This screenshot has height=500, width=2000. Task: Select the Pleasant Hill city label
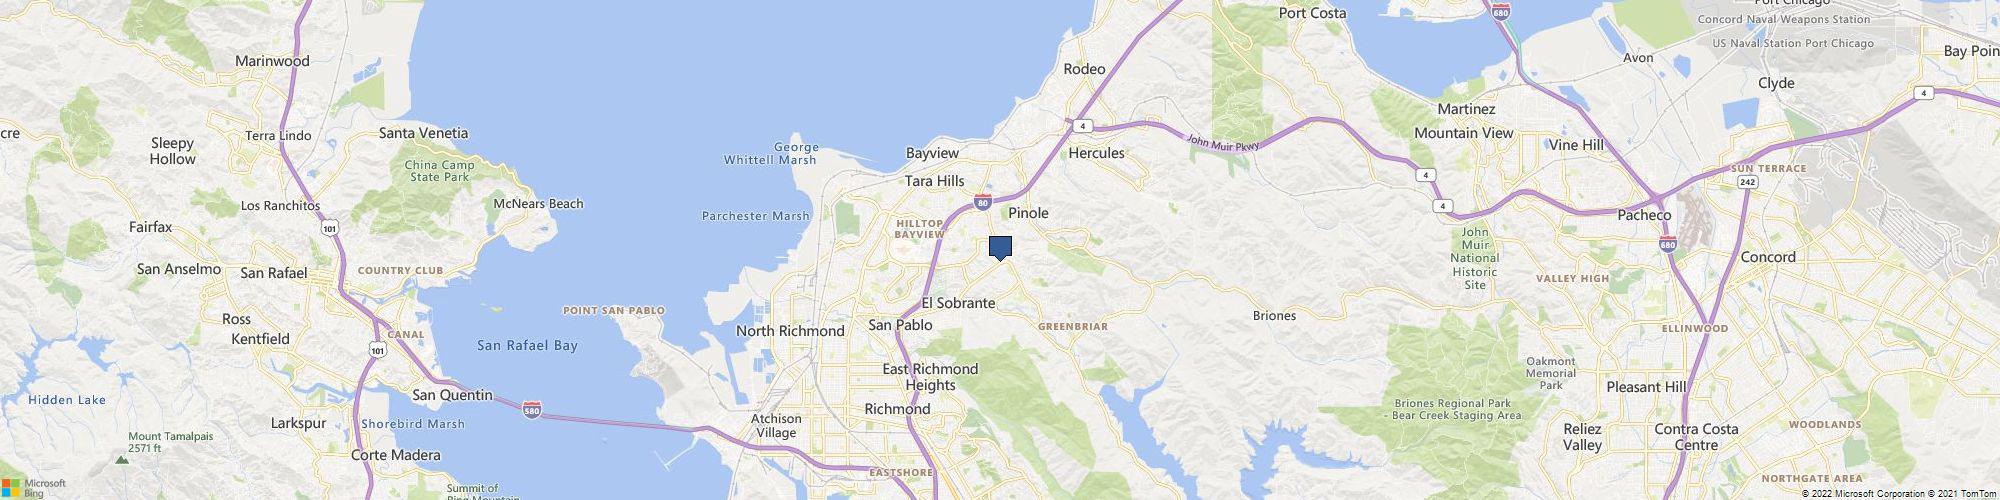pos(1646,387)
